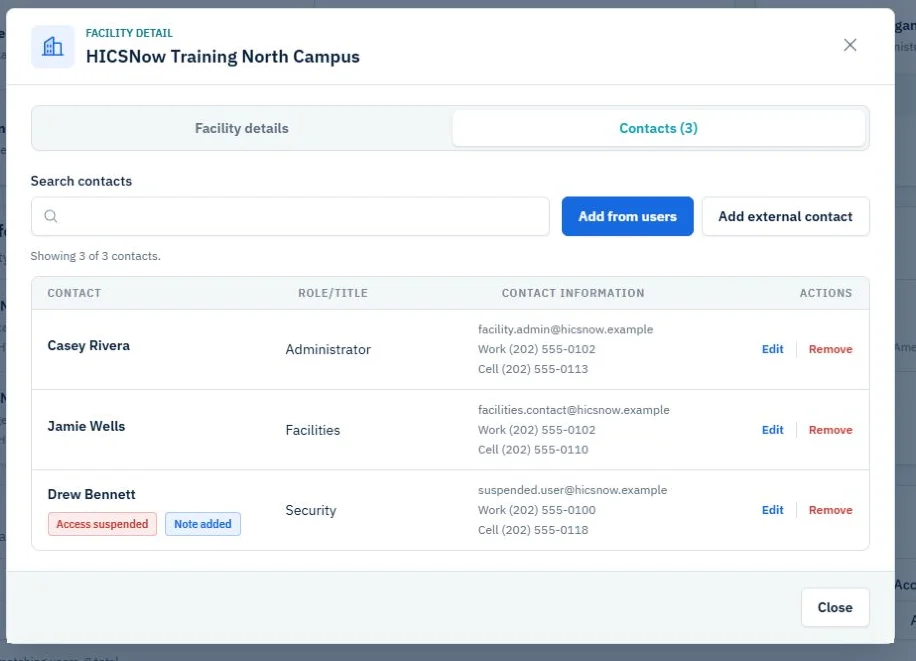Click Casey Rivera's Cell (202) 555-0113
The height and width of the screenshot is (661, 916).
pos(533,369)
